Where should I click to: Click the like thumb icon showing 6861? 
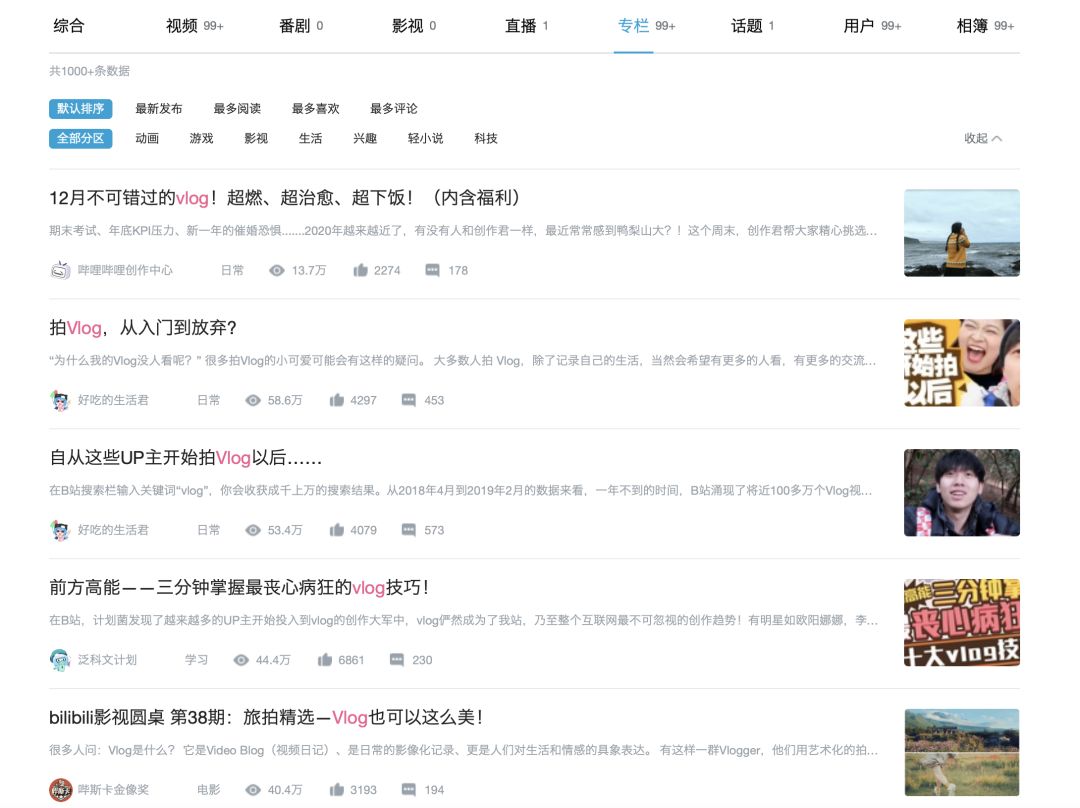point(324,660)
